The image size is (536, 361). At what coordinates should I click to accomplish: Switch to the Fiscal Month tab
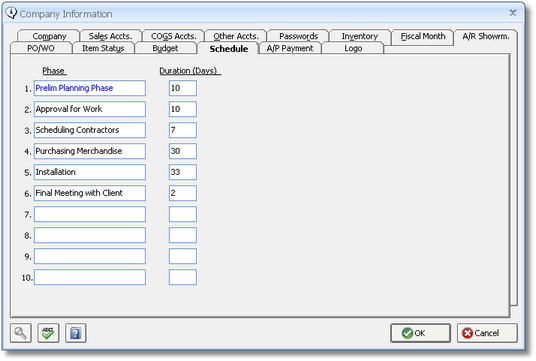coord(423,36)
